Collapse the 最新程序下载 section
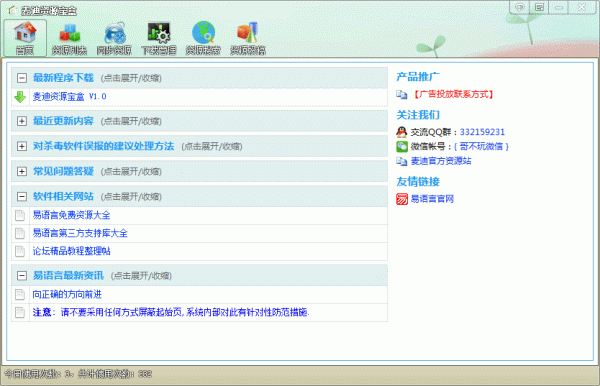The width and height of the screenshot is (600, 386). (x=22, y=78)
